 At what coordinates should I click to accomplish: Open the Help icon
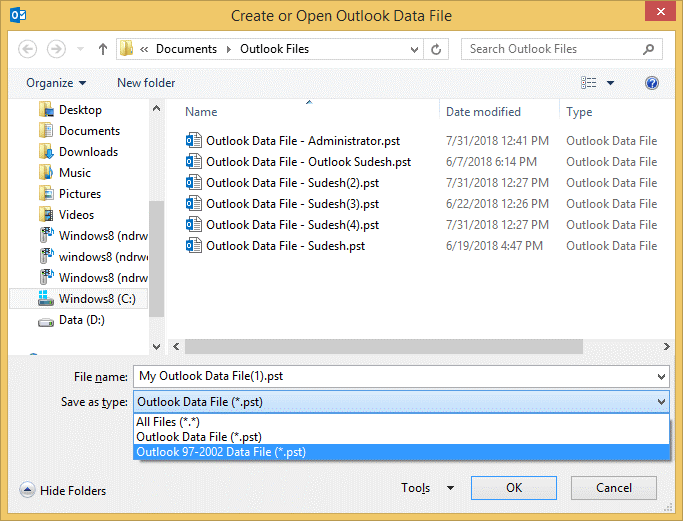pyautogui.click(x=652, y=83)
